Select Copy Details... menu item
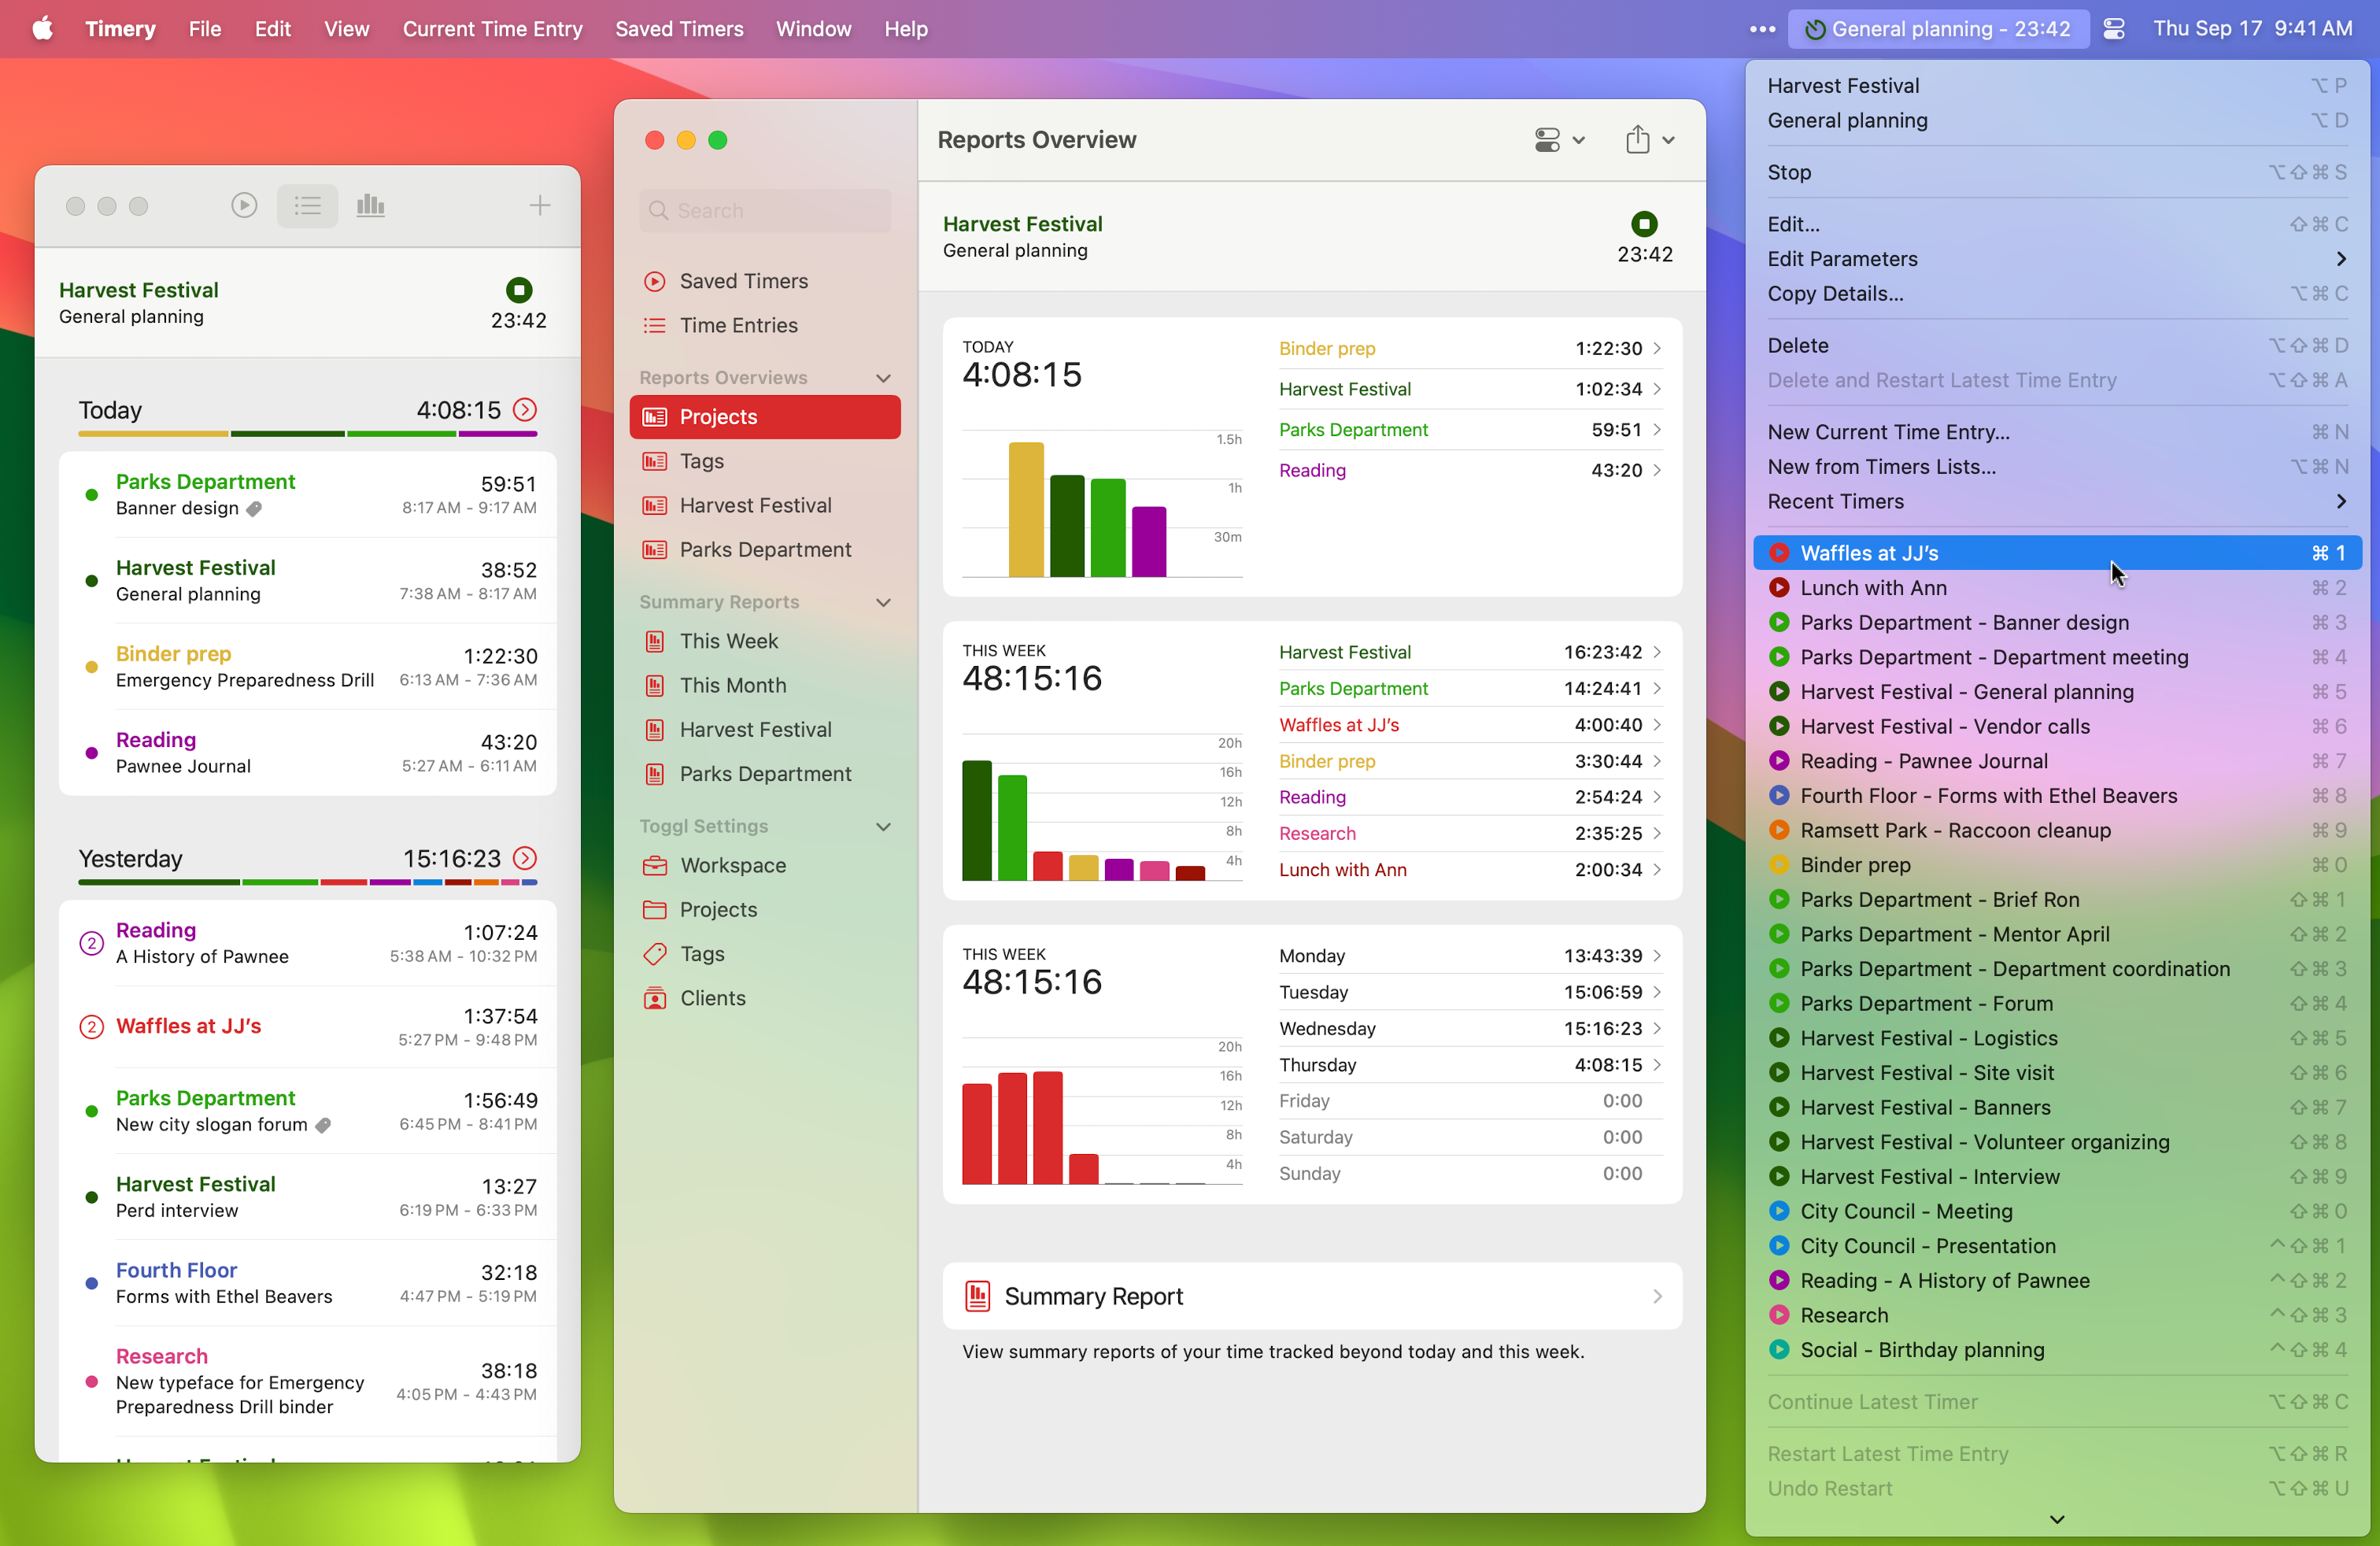 [2057, 293]
